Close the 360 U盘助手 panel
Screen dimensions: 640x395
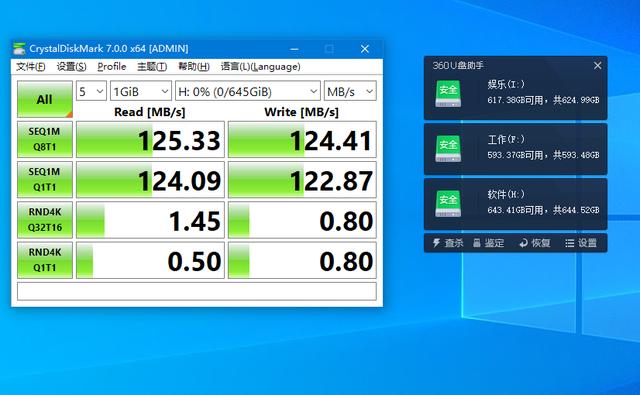pos(598,65)
